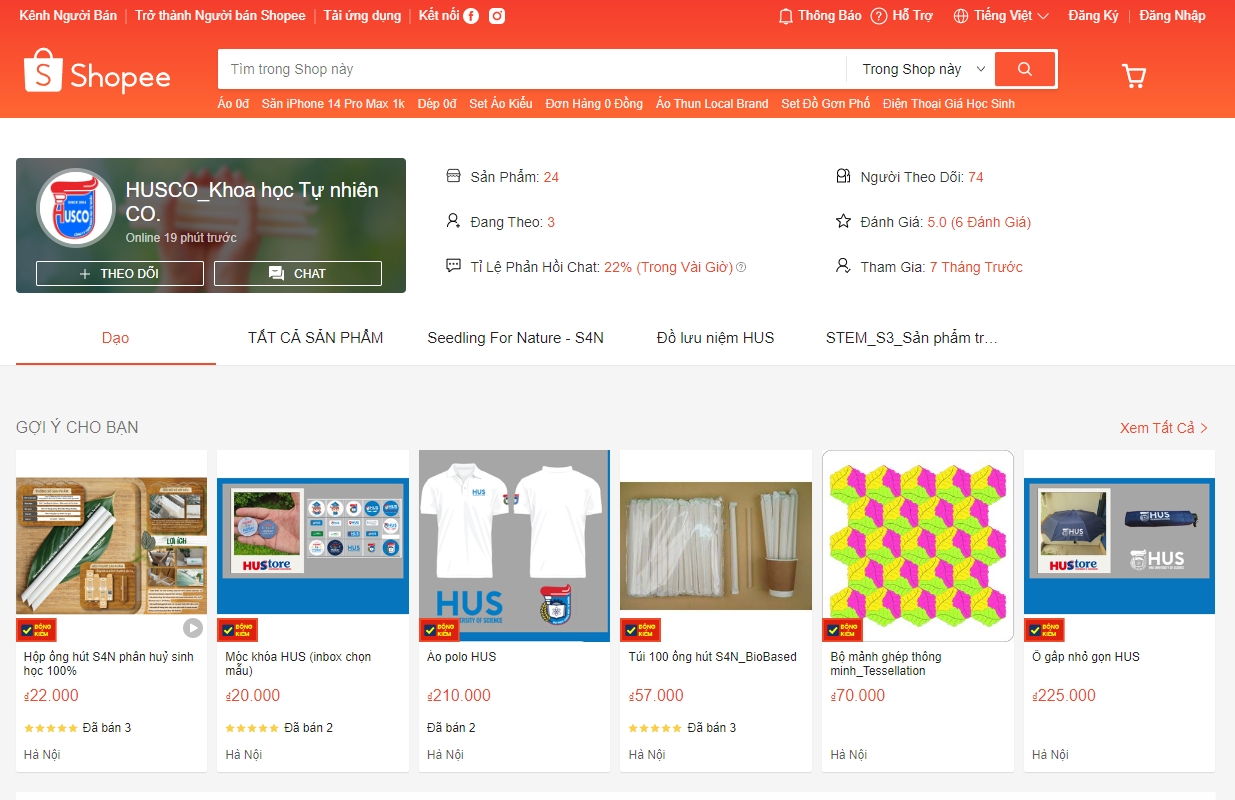Viewport: 1235px width, 800px height.
Task: Open the Móc khóa HUS keychain image
Action: pyautogui.click(x=313, y=546)
